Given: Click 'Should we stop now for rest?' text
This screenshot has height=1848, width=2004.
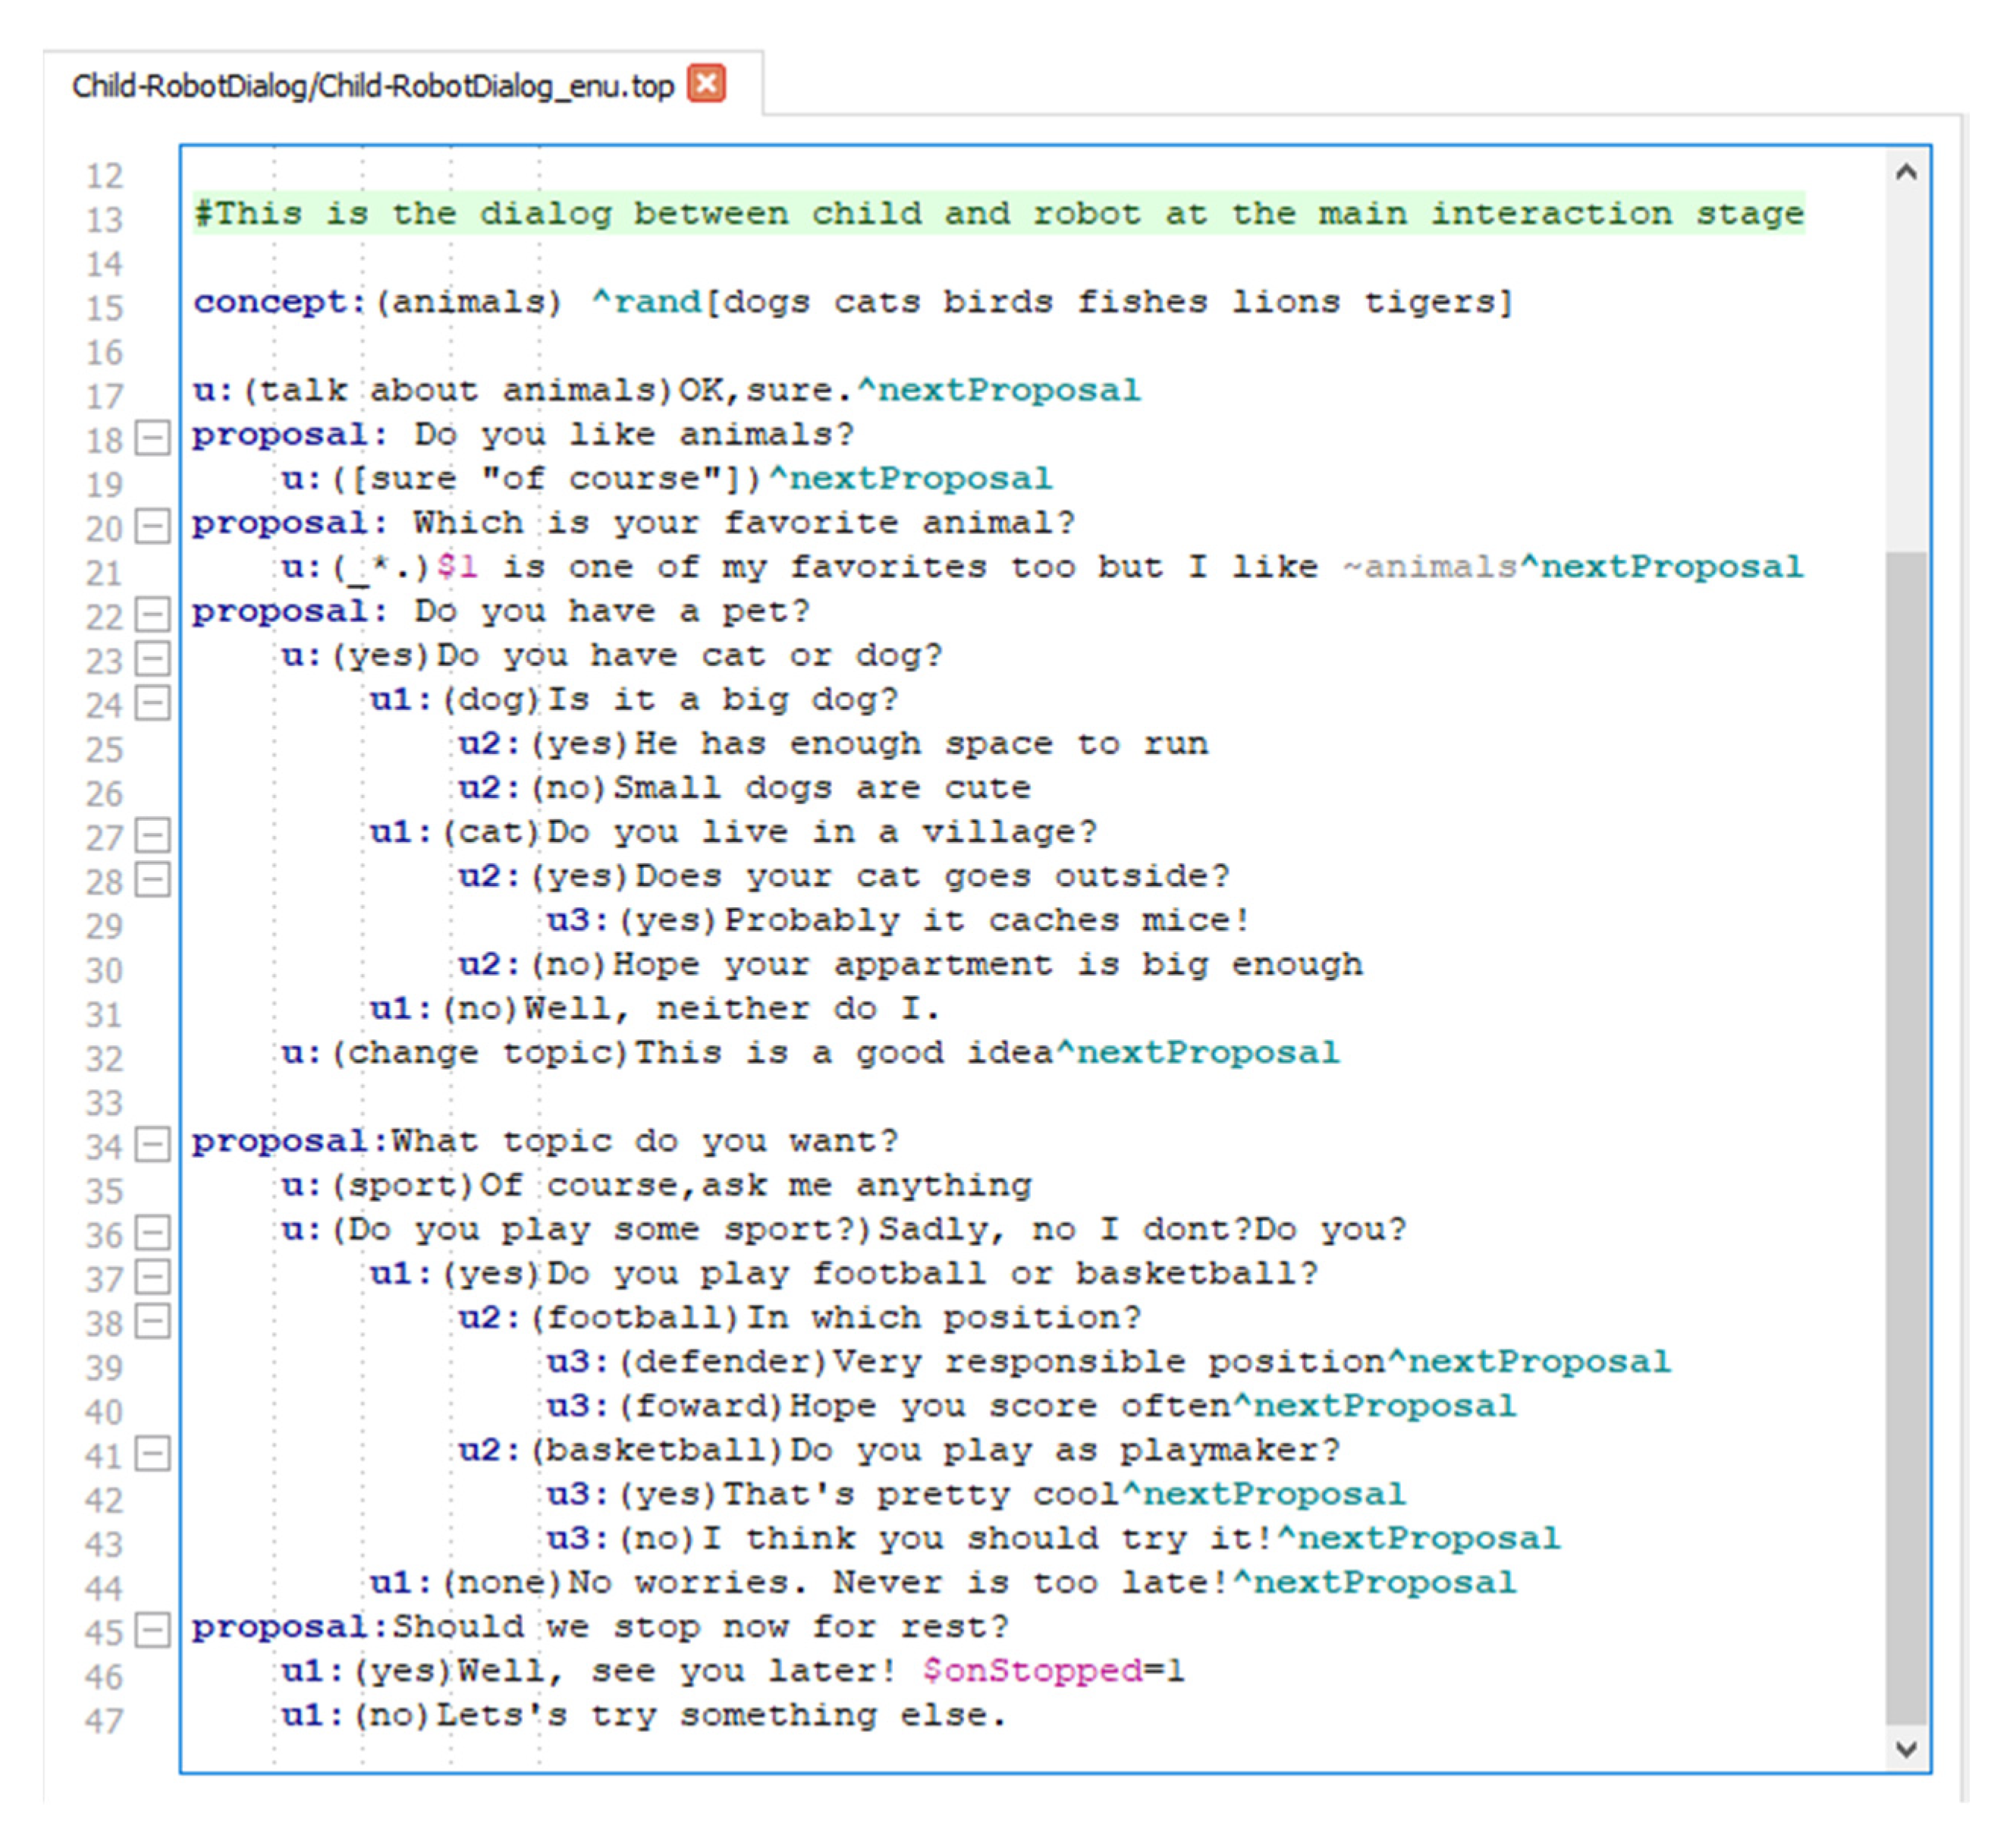Looking at the screenshot, I should coord(700,1627).
